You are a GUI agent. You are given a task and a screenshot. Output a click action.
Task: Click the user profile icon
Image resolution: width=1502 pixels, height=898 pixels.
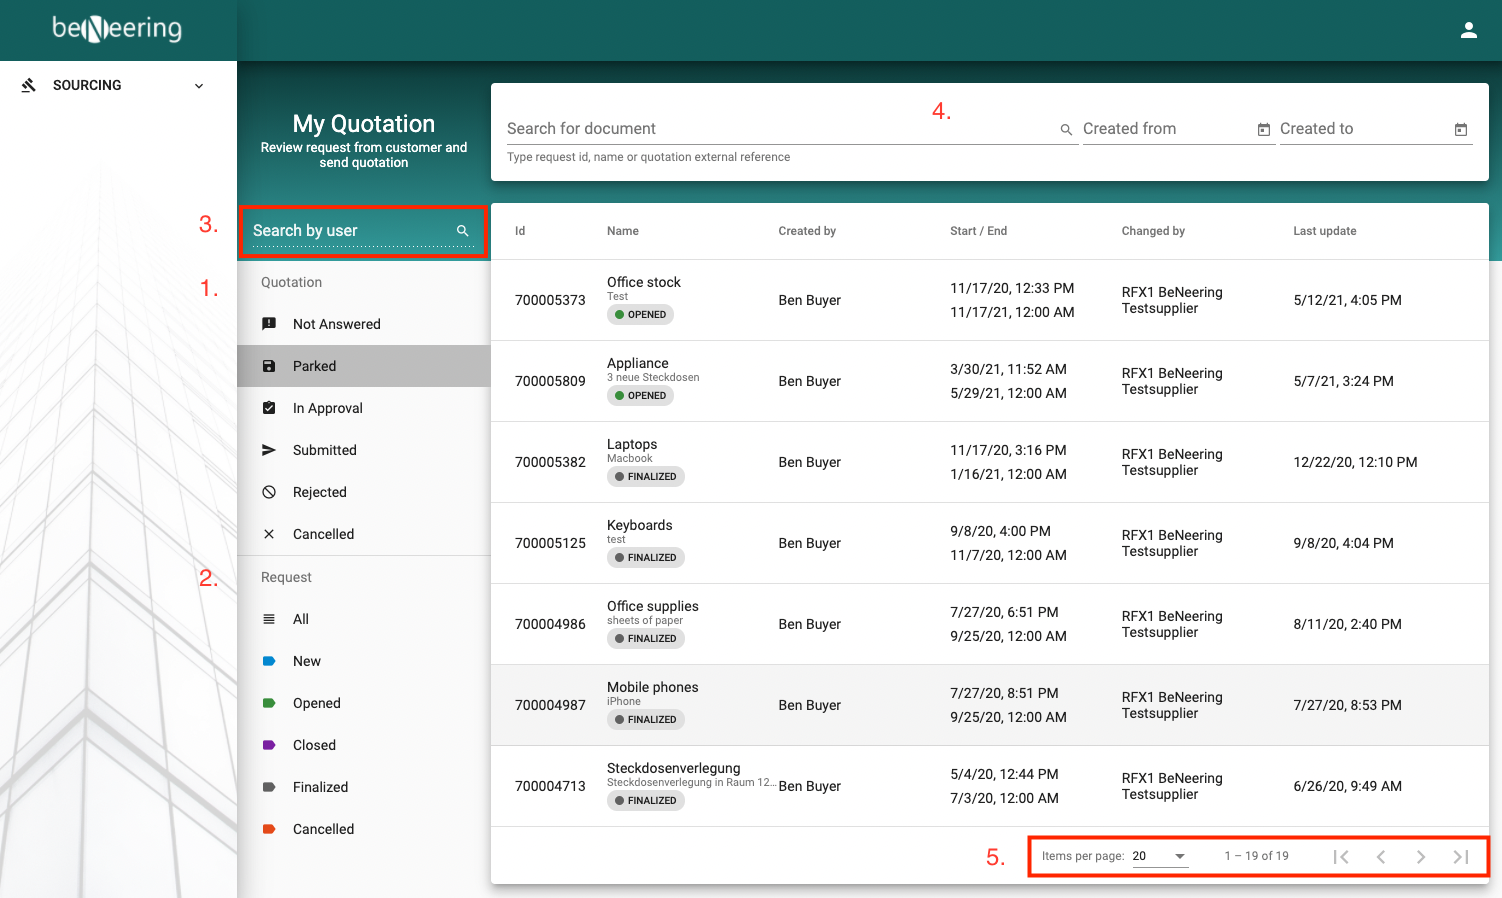point(1468,30)
